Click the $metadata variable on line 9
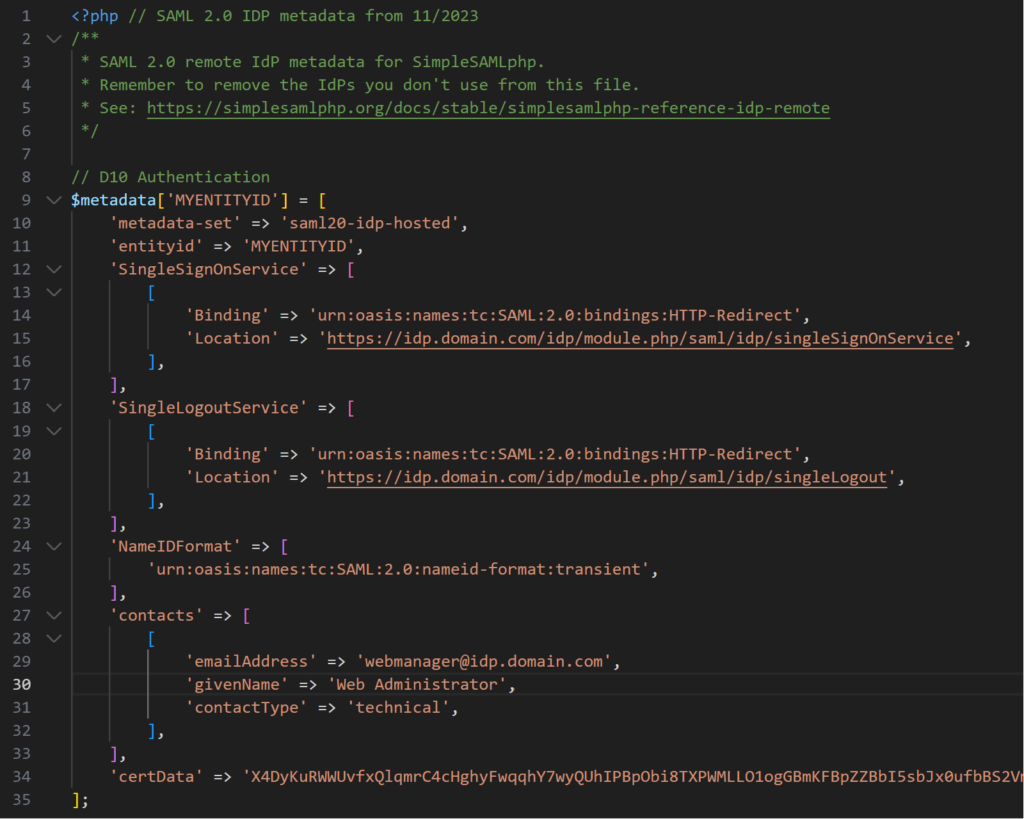 [x=114, y=200]
